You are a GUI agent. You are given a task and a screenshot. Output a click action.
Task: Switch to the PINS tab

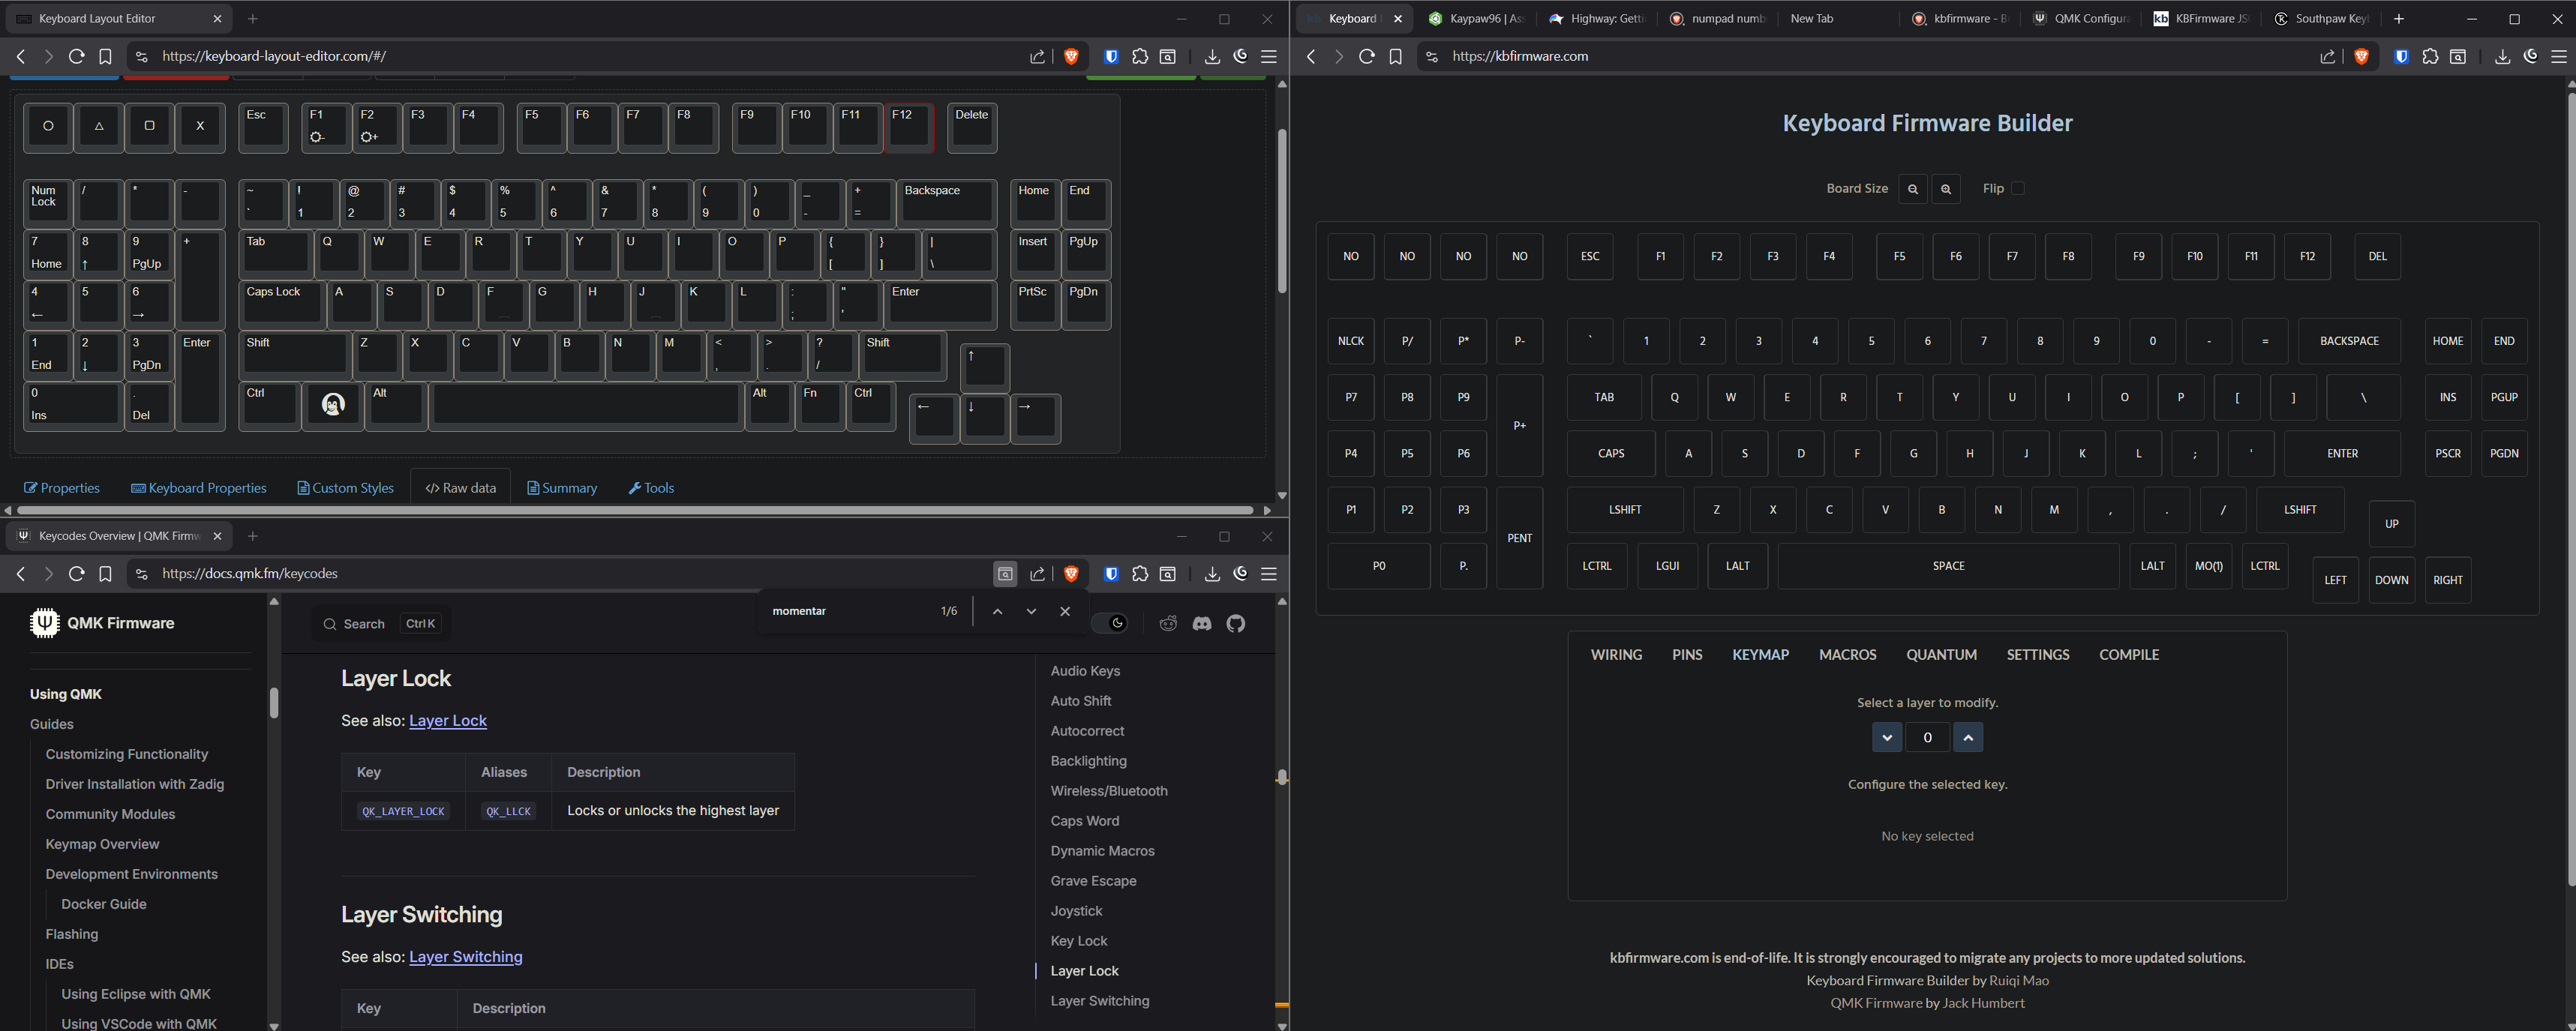[x=1687, y=655]
